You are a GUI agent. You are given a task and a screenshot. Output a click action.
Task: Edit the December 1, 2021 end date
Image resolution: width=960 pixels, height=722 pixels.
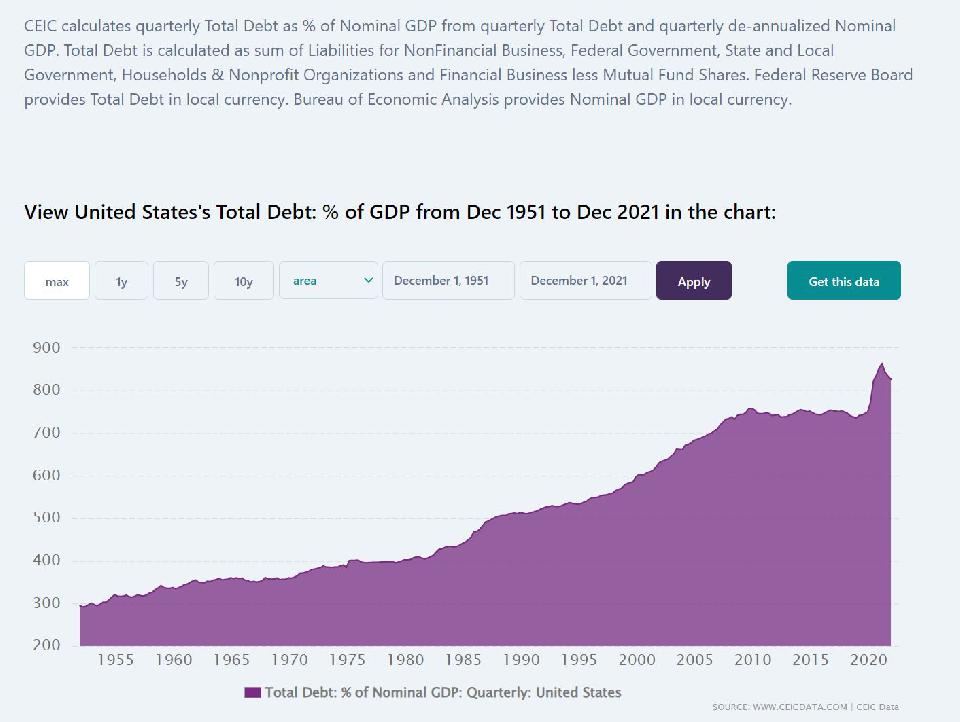click(585, 281)
